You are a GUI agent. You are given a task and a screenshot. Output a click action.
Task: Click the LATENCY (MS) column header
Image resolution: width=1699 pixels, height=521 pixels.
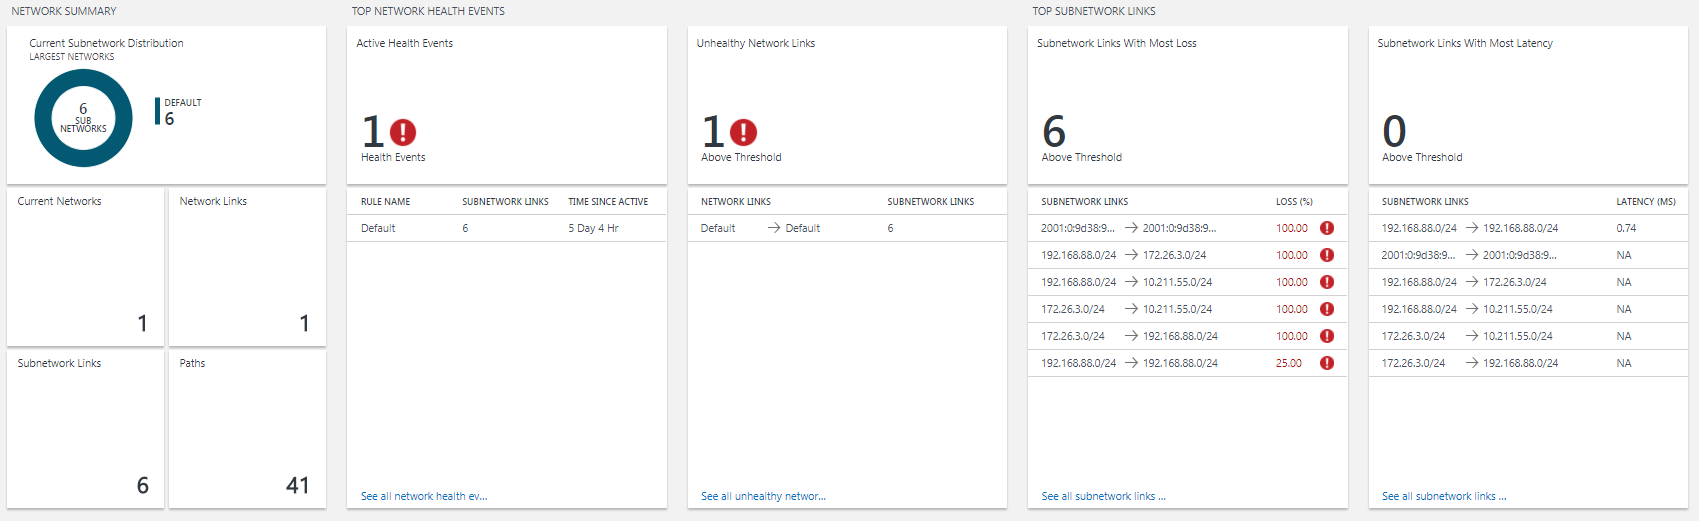pyautogui.click(x=1646, y=202)
